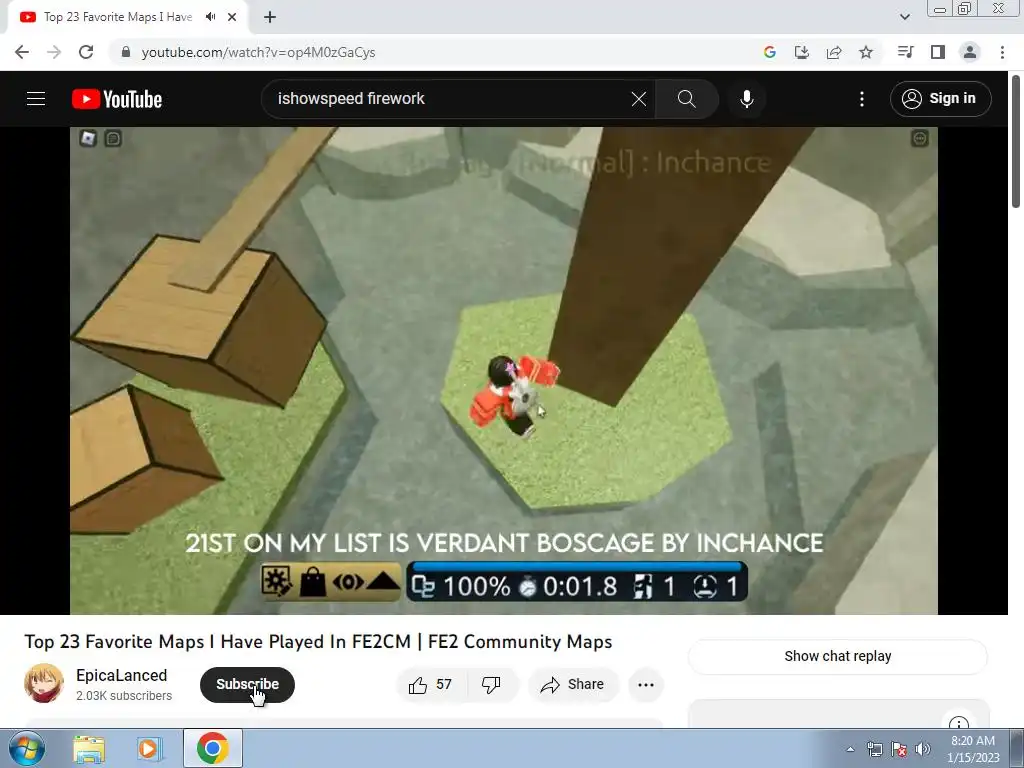Open EpicaLanced channel avatar
Screen dimensions: 1024x768
point(44,684)
